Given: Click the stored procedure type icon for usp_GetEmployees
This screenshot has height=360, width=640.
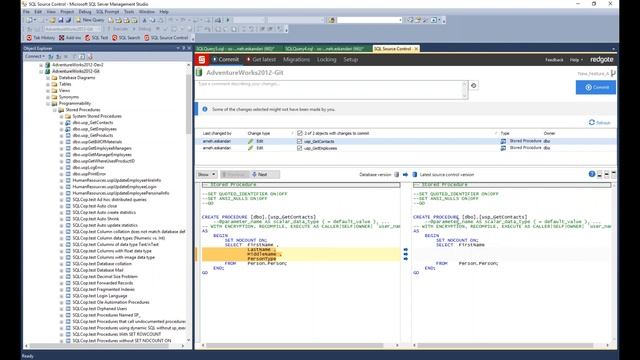Looking at the screenshot, I should [503, 148].
